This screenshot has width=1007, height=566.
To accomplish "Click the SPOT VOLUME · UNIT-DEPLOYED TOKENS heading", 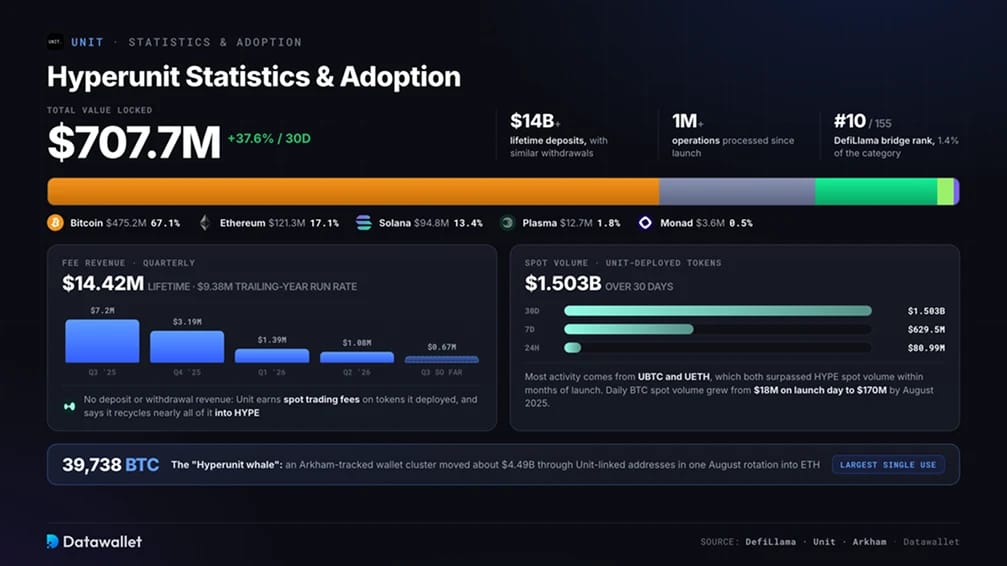I will [x=623, y=263].
